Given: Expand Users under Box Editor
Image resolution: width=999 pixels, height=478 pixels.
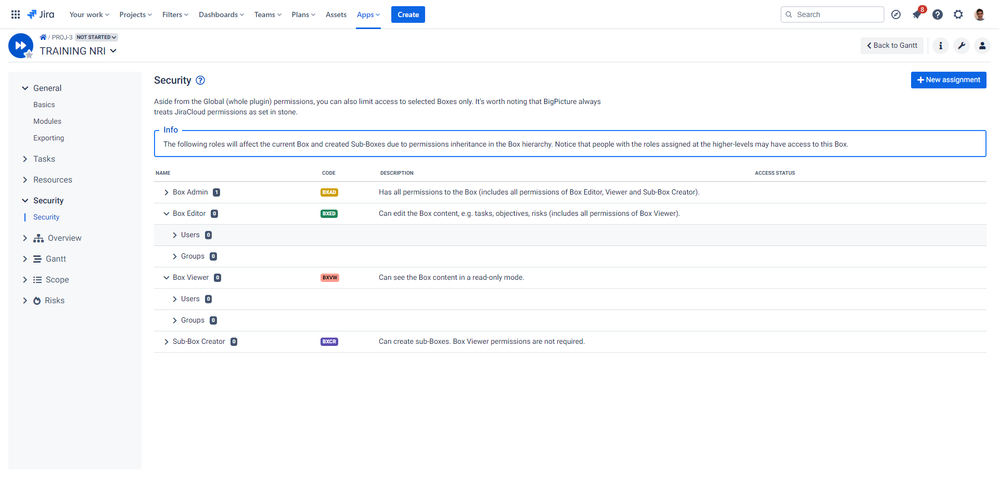Looking at the screenshot, I should 175,235.
